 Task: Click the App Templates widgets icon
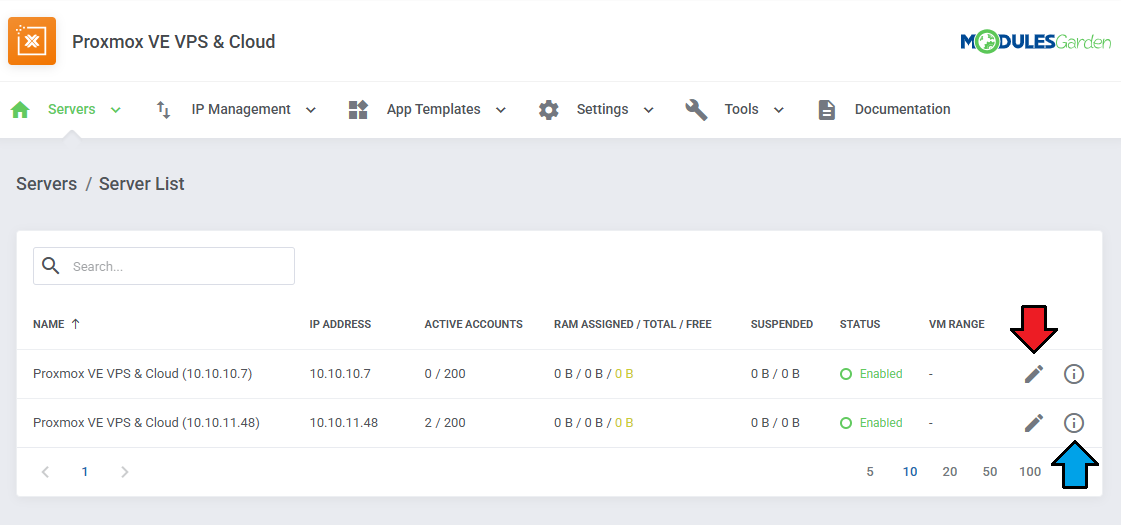357,109
